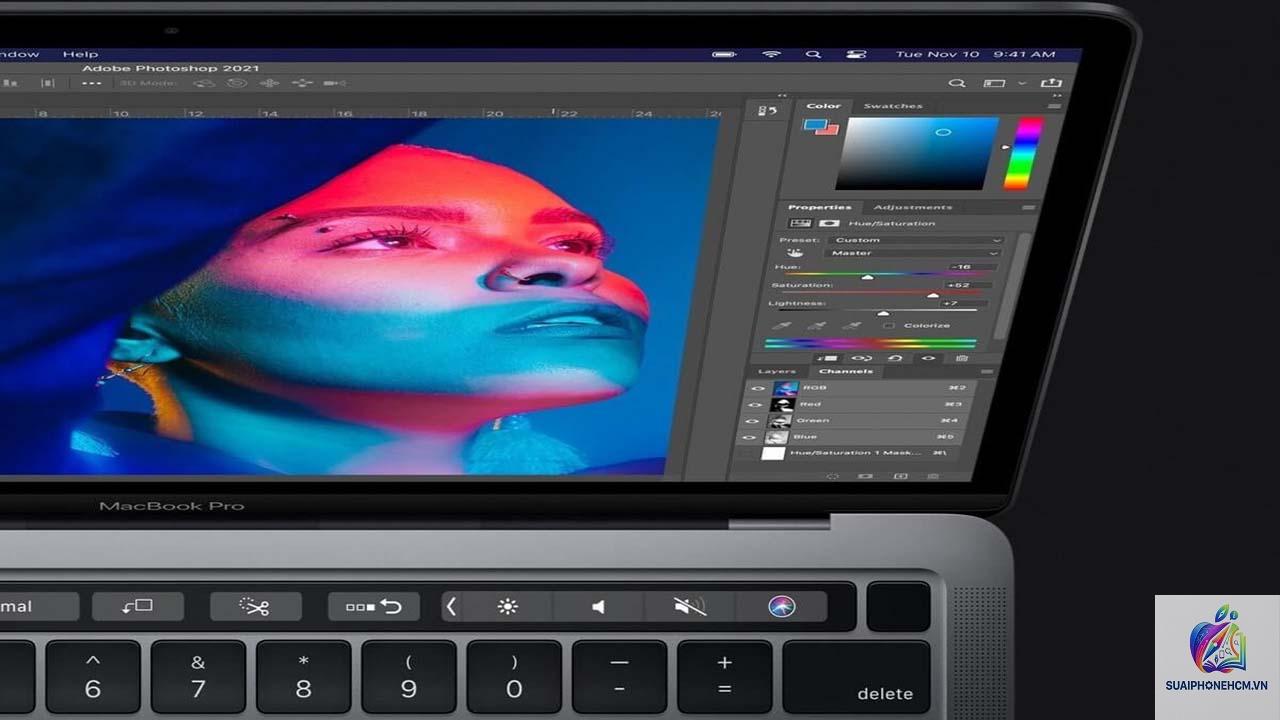
Task: Click the delete adjustment trash icon
Action: click(962, 357)
